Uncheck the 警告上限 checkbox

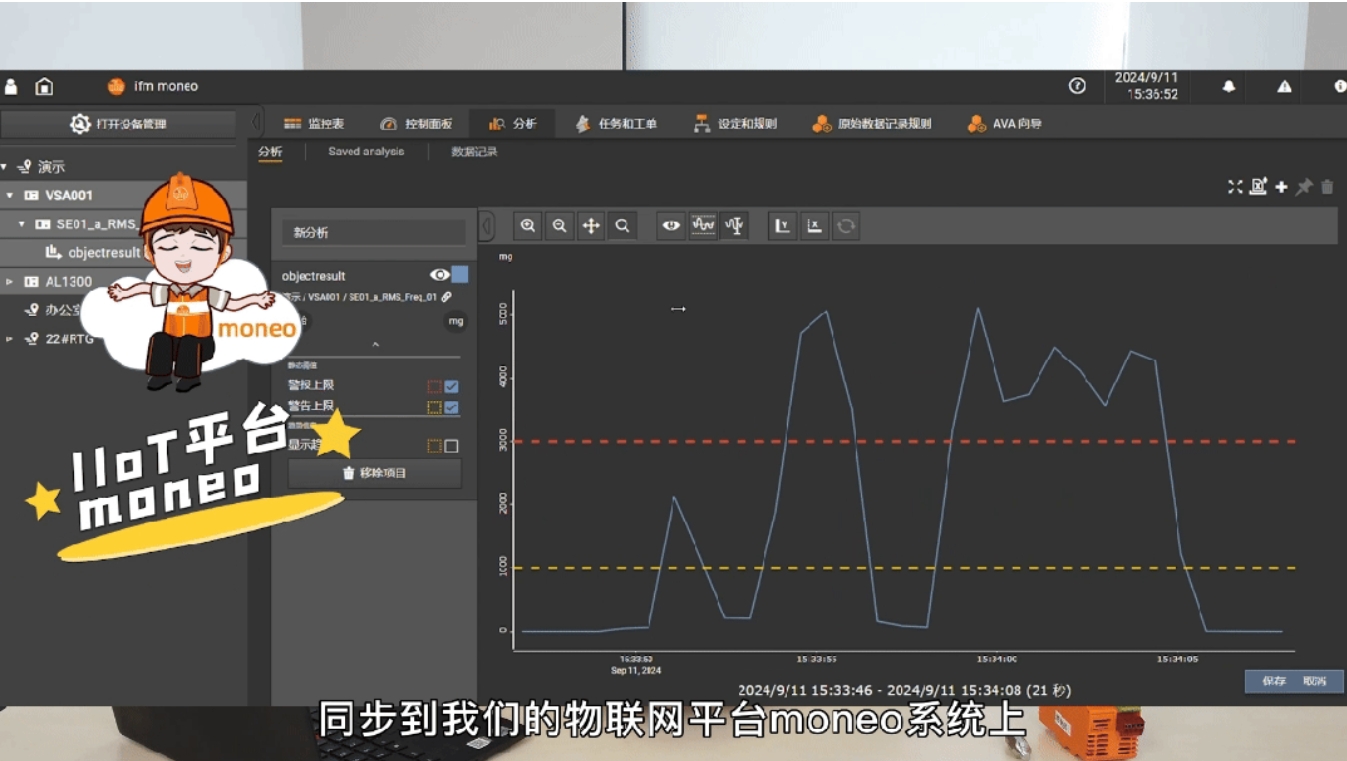(x=452, y=407)
